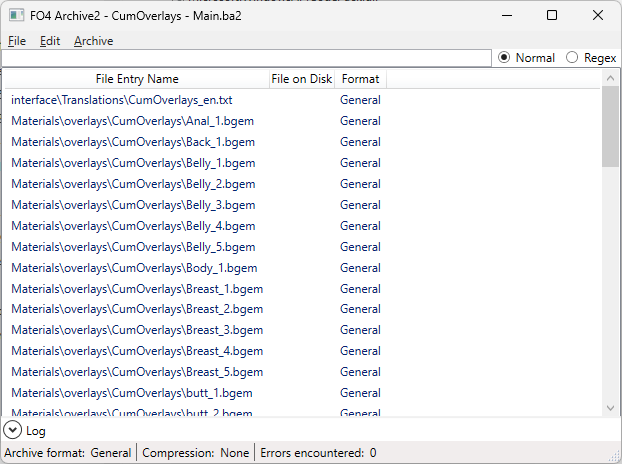Expand the Log panel chevron

(12, 430)
